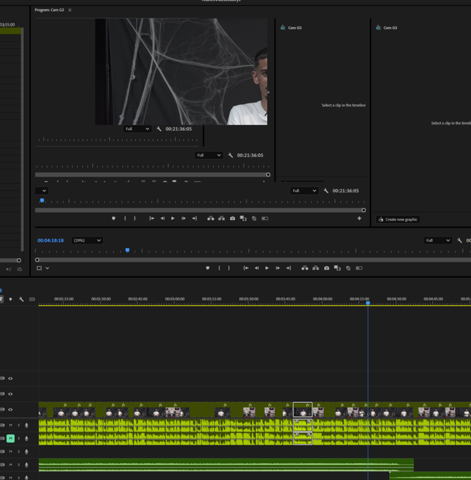Image resolution: width=471 pixels, height=480 pixels.
Task: Click the Create new graphic button
Action: pyautogui.click(x=398, y=219)
